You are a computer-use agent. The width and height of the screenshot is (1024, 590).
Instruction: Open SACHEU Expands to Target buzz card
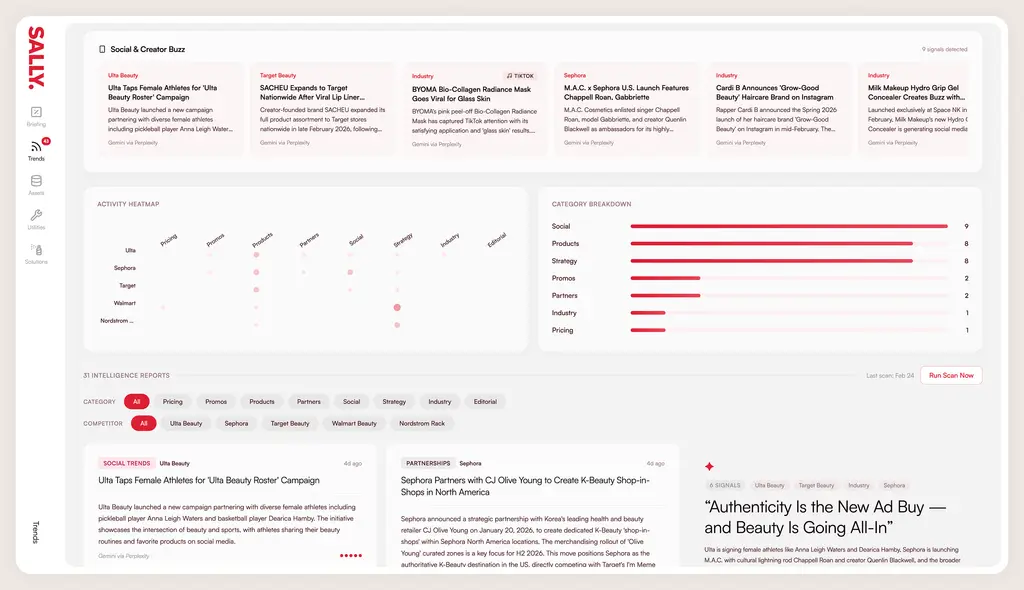coord(323,109)
